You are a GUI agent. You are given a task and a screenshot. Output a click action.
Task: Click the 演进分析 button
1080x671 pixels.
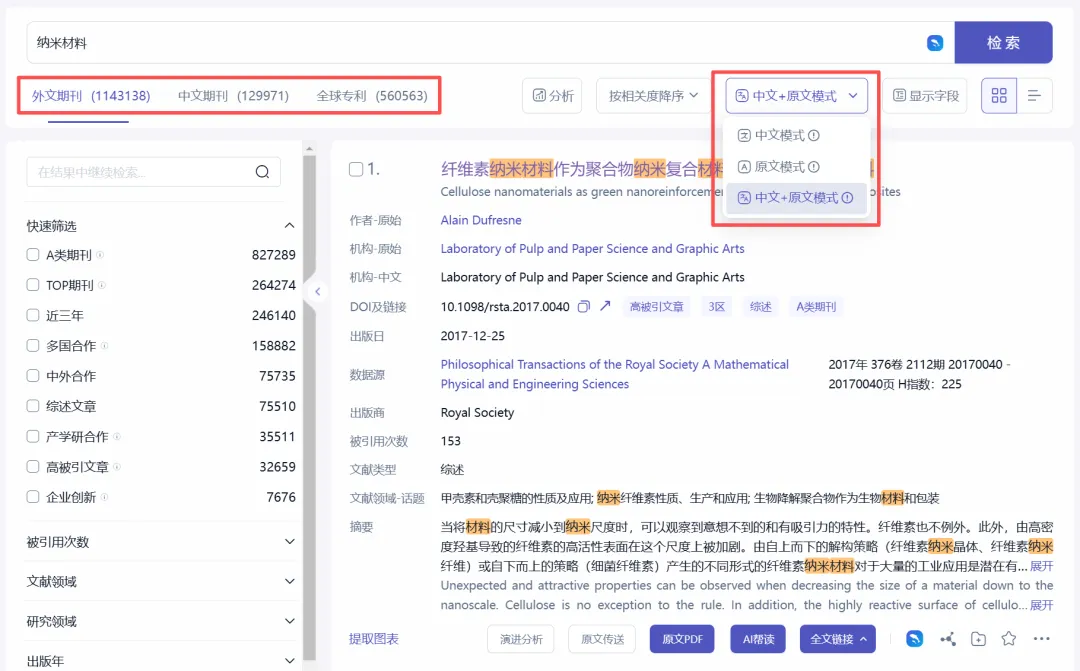click(521, 639)
